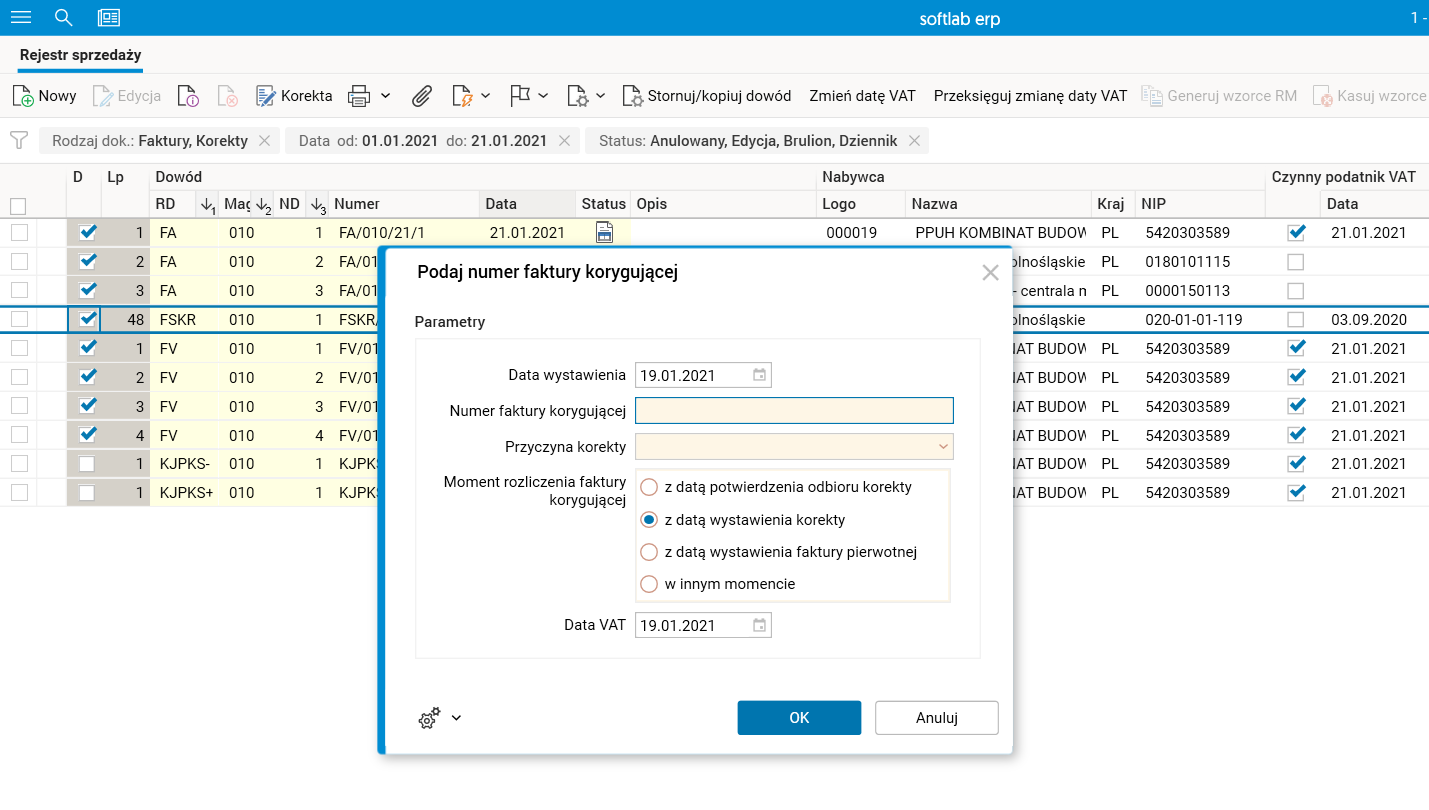
Task: Click the Korekta toolbar button
Action: coord(294,96)
